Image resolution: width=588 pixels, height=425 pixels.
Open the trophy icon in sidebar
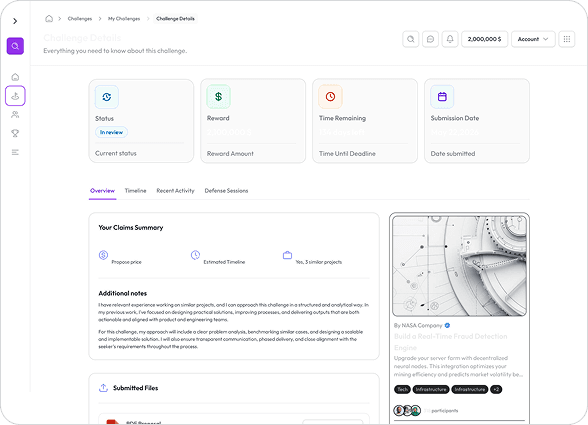(15, 133)
